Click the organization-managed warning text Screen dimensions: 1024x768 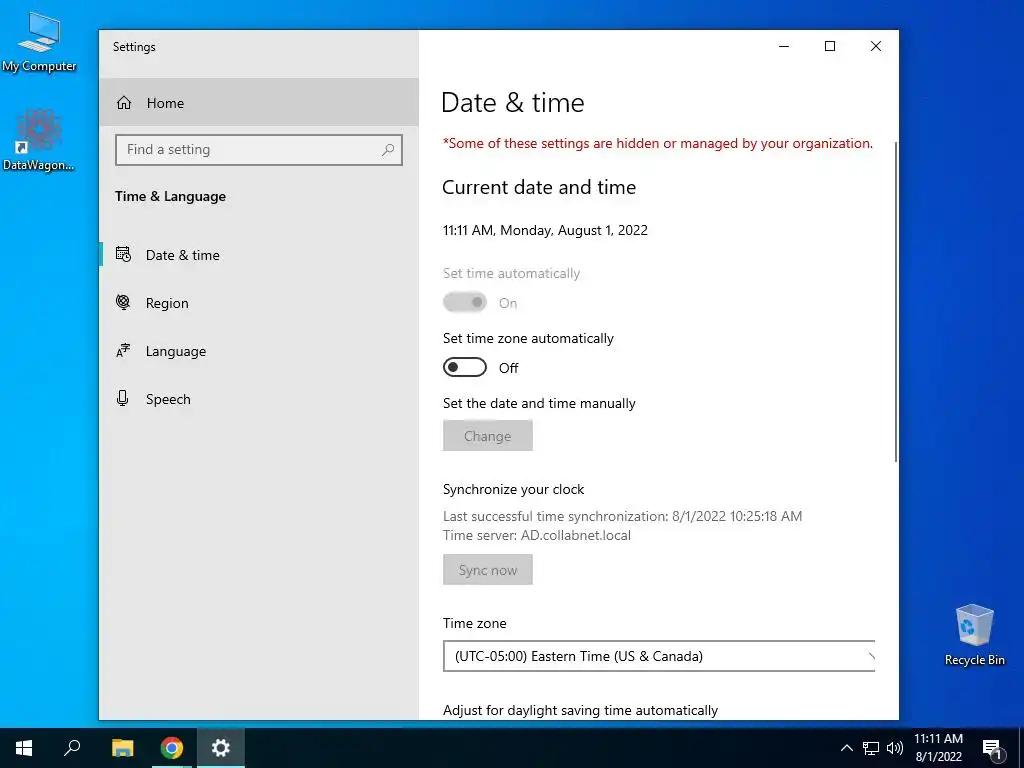tap(658, 144)
